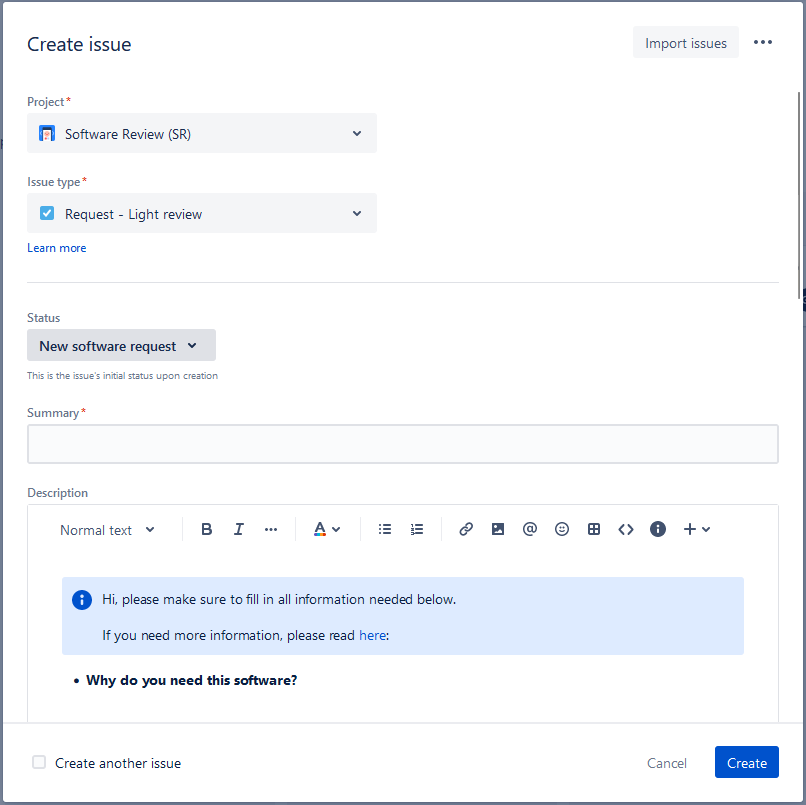Image resolution: width=806 pixels, height=805 pixels.
Task: Add a code snippet to the description
Action: (626, 529)
